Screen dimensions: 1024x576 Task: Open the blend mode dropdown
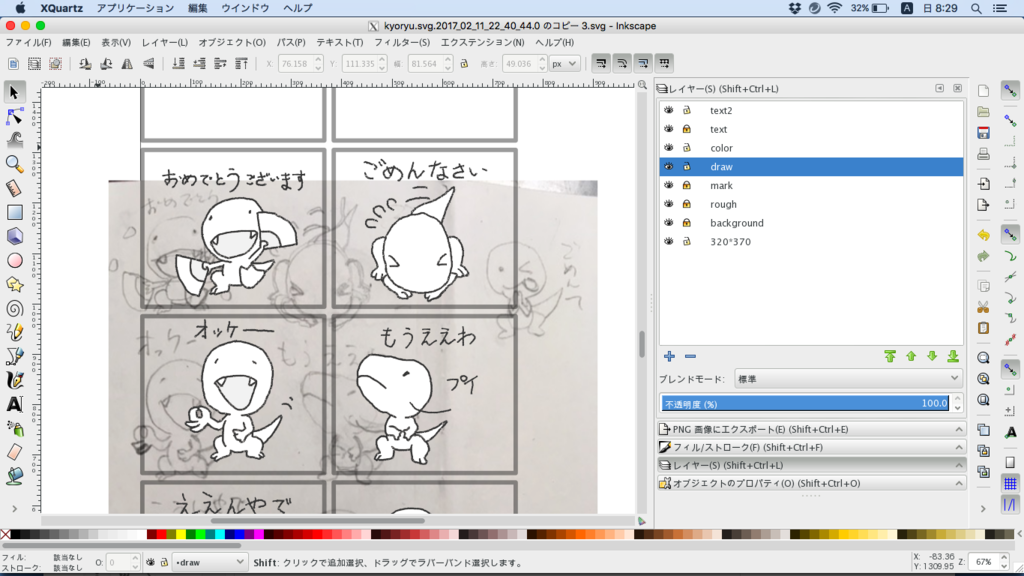(848, 379)
